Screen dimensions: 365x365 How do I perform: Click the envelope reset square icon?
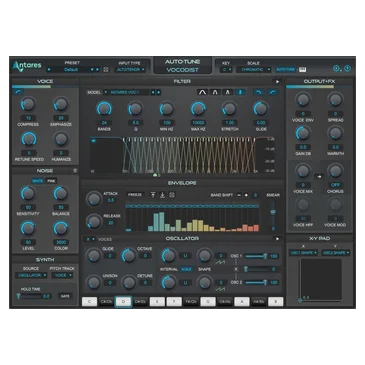click(x=172, y=195)
